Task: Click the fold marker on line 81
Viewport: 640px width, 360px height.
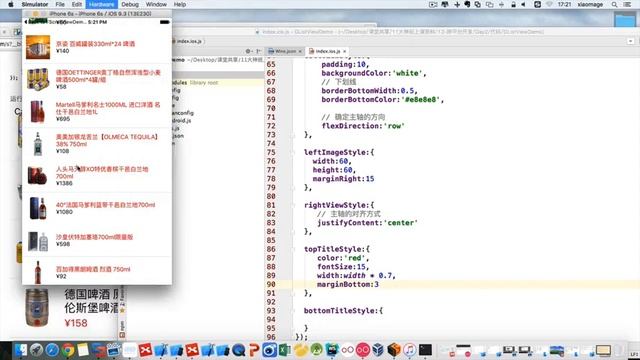Action: click(x=293, y=205)
